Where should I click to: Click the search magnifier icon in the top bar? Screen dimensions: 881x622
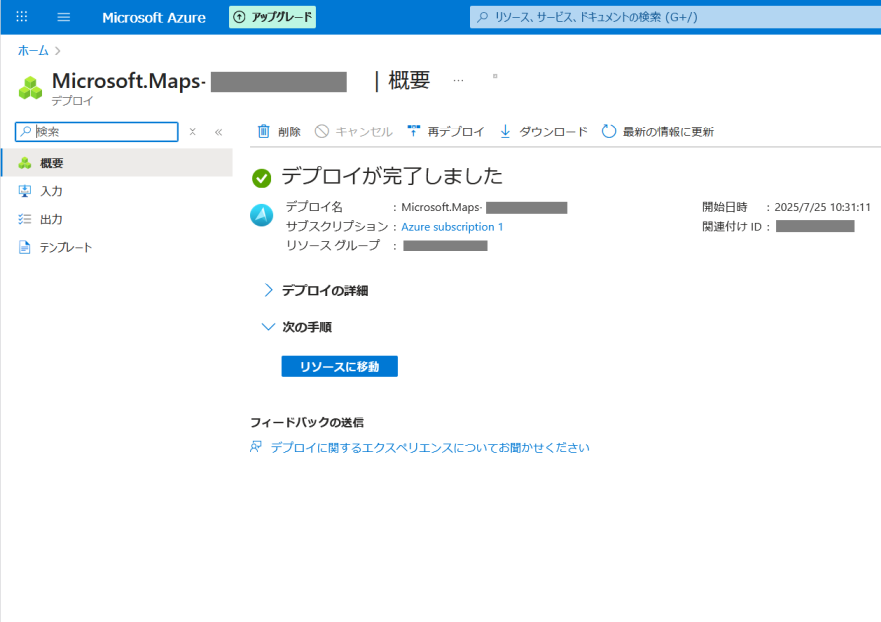coord(483,17)
